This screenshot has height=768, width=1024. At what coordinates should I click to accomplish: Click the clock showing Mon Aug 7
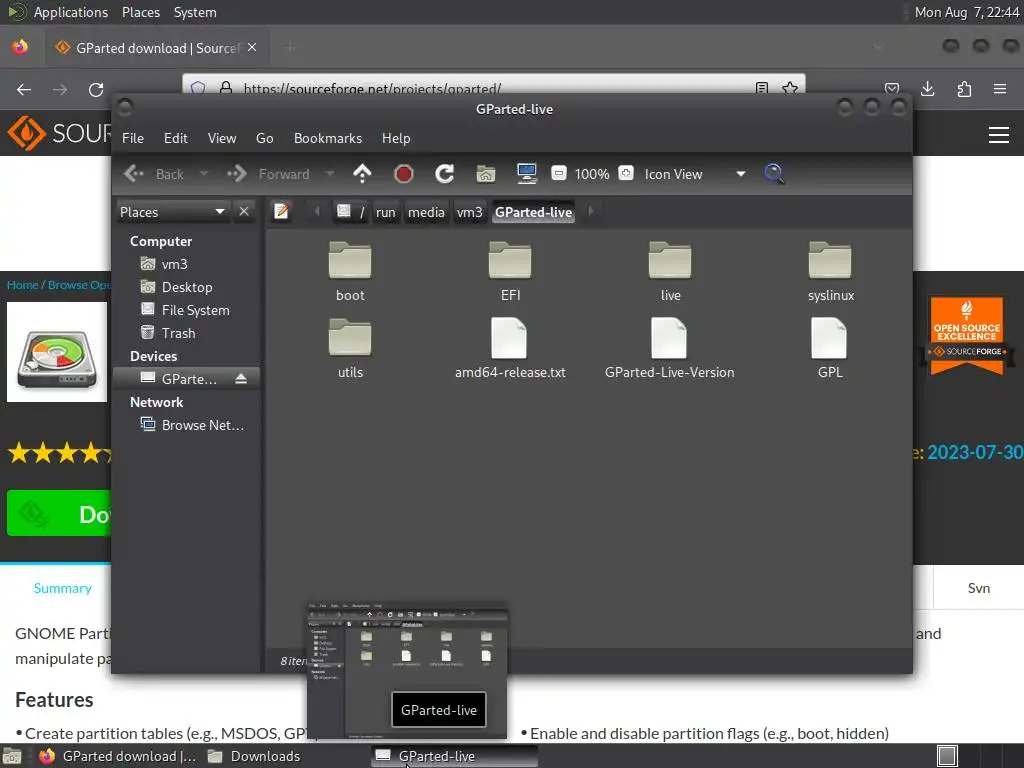[967, 12]
